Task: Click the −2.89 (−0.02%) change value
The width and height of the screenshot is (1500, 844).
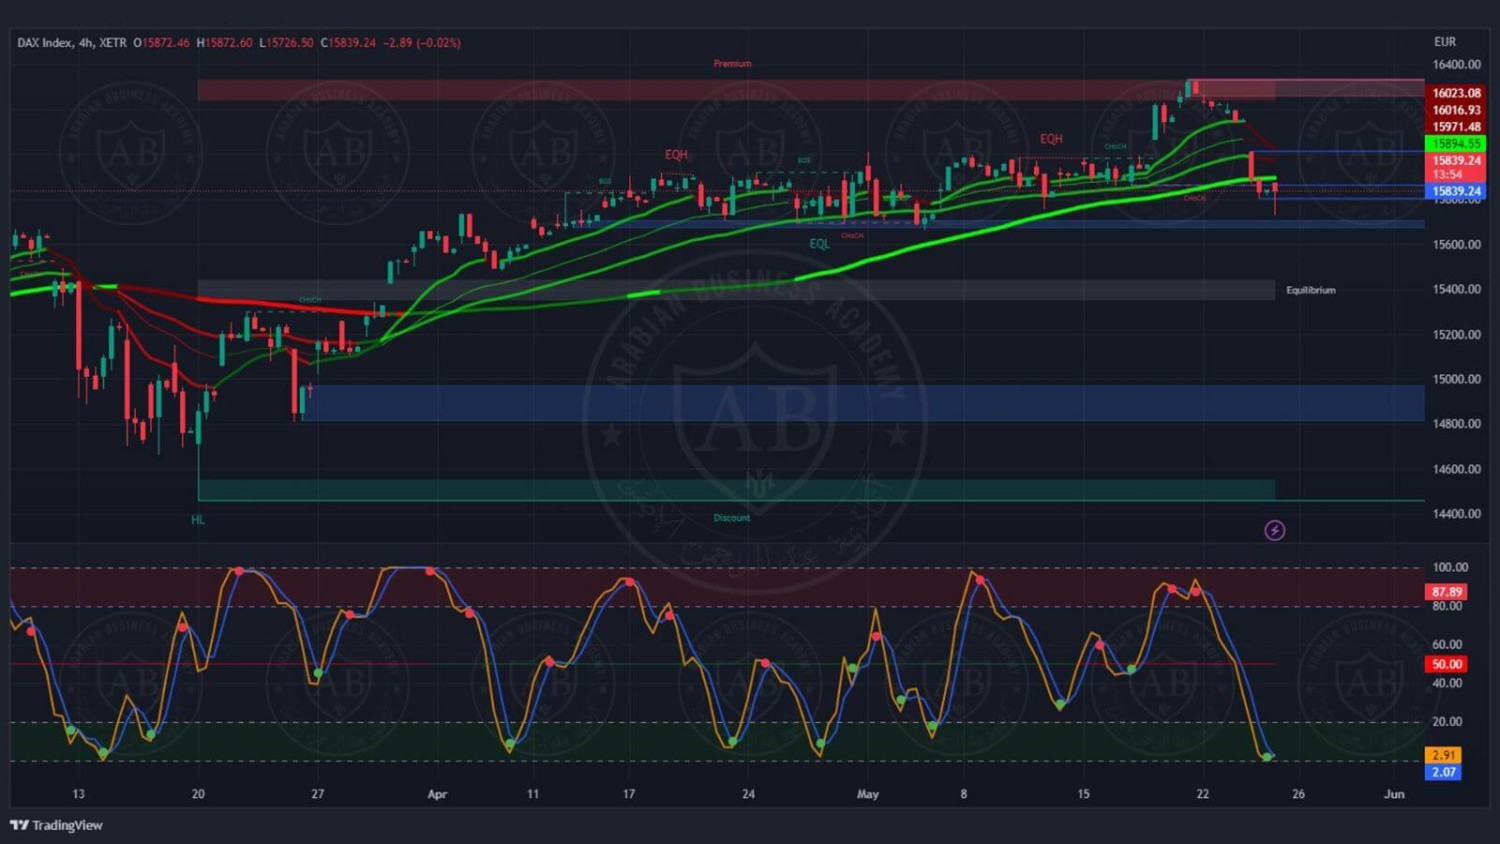Action: click(x=422, y=43)
